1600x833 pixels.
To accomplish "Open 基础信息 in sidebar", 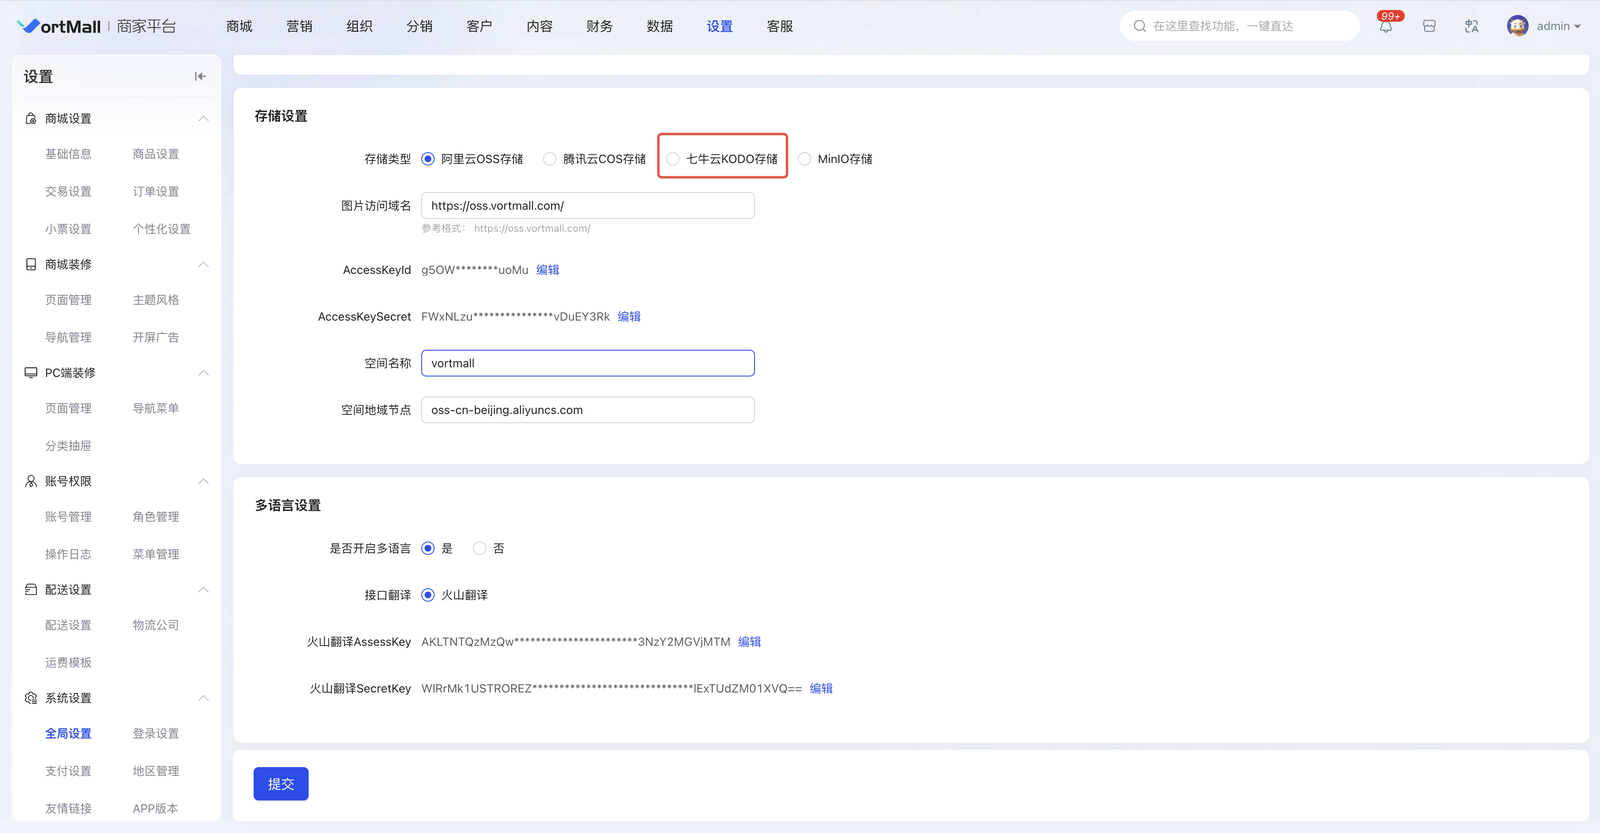I will [x=68, y=154].
